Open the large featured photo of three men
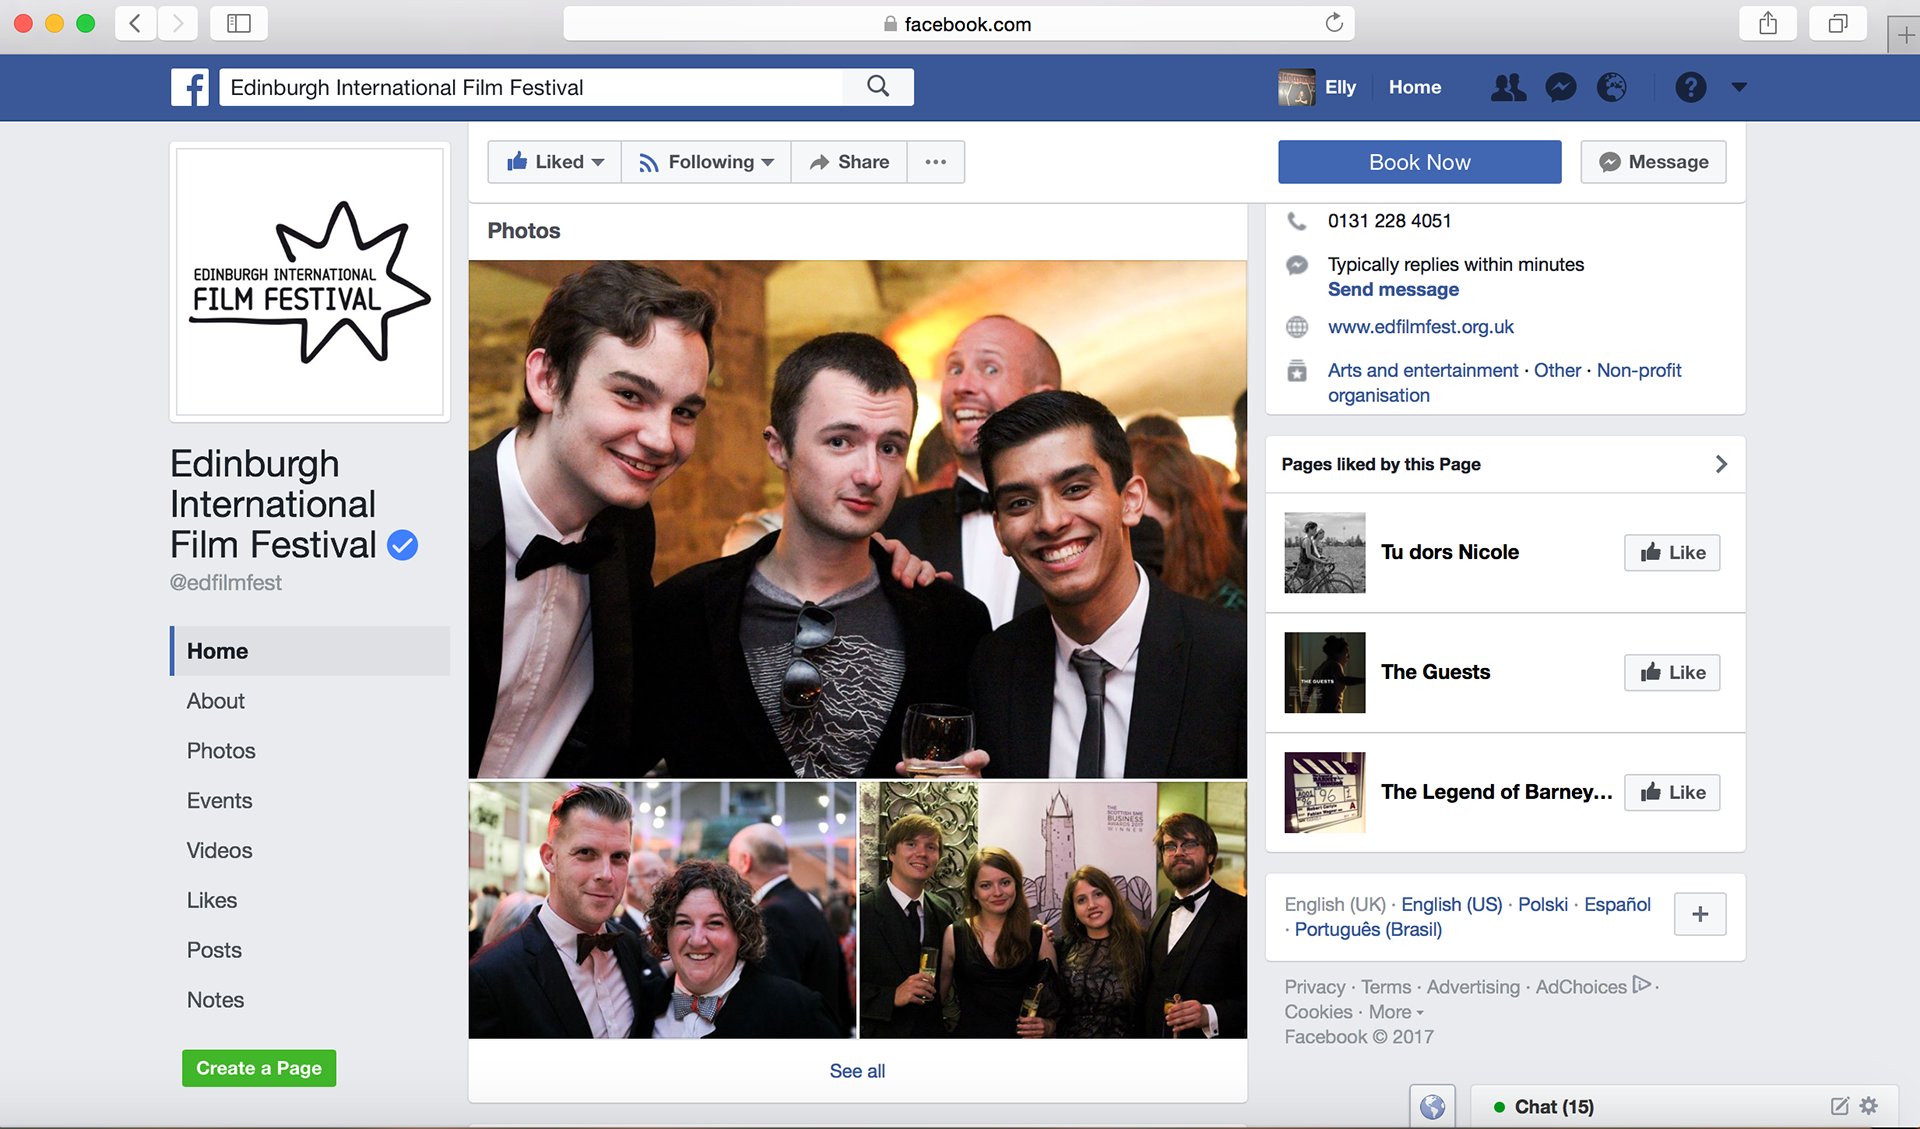Image resolution: width=1920 pixels, height=1129 pixels. click(x=857, y=519)
